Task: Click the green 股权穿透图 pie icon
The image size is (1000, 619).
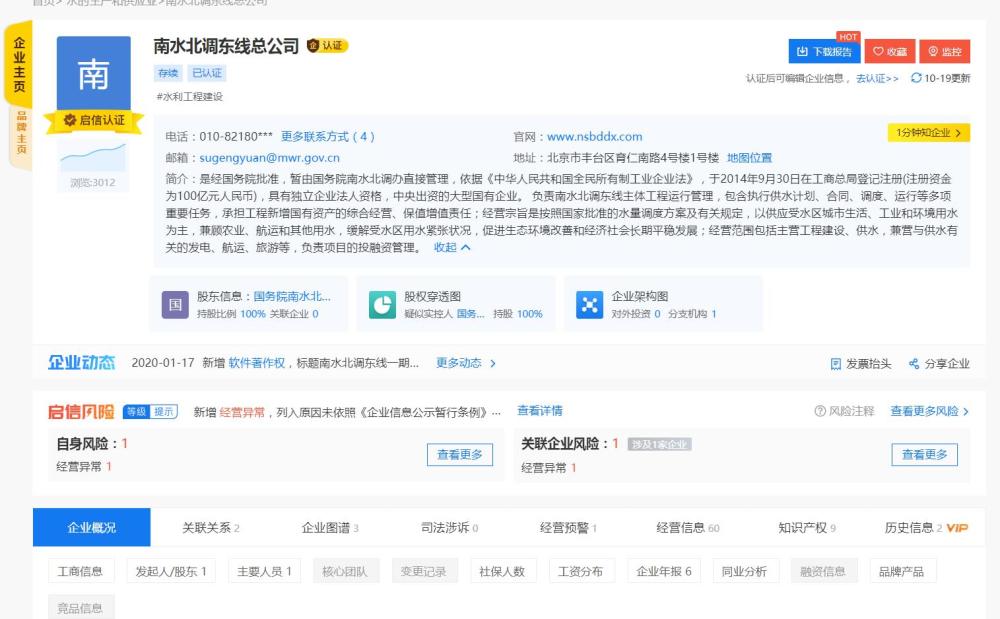Action: [x=383, y=305]
